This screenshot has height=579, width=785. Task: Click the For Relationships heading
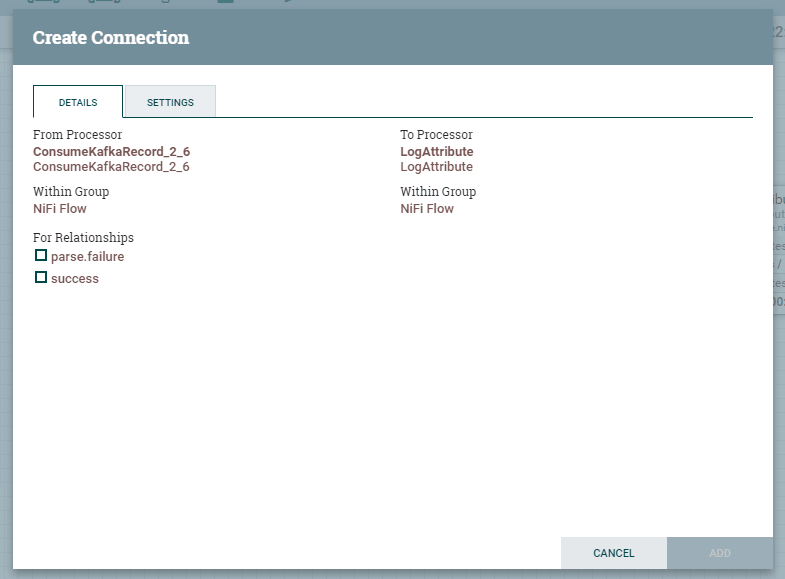tap(84, 238)
